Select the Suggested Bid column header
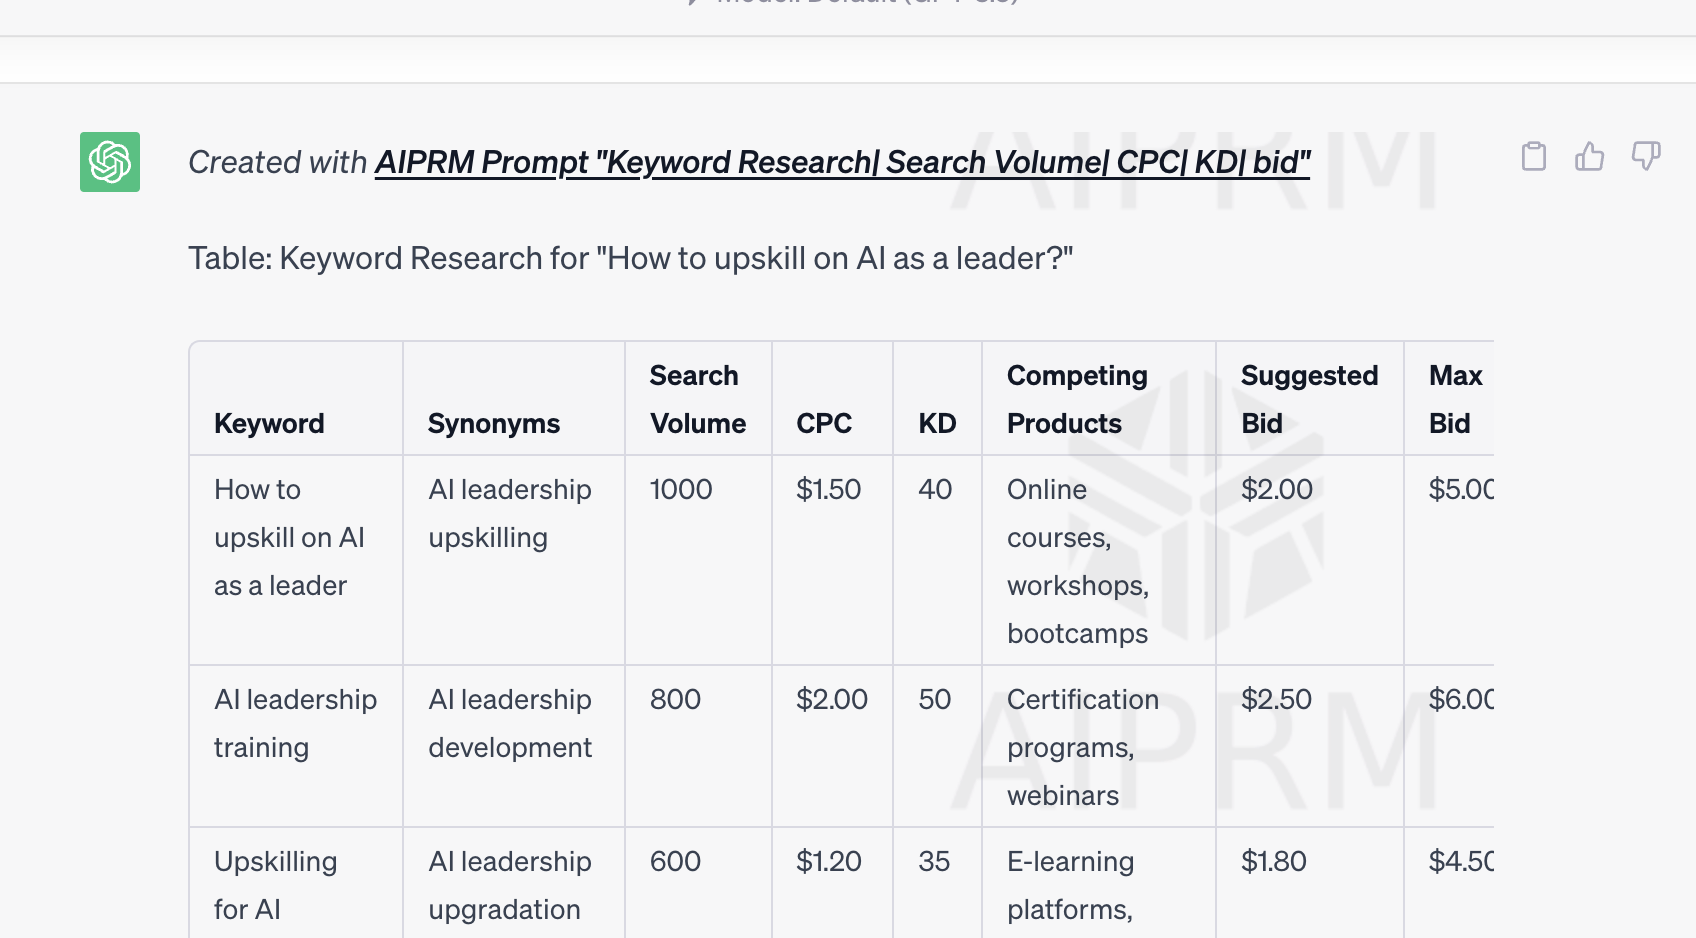1696x938 pixels. 1309,399
